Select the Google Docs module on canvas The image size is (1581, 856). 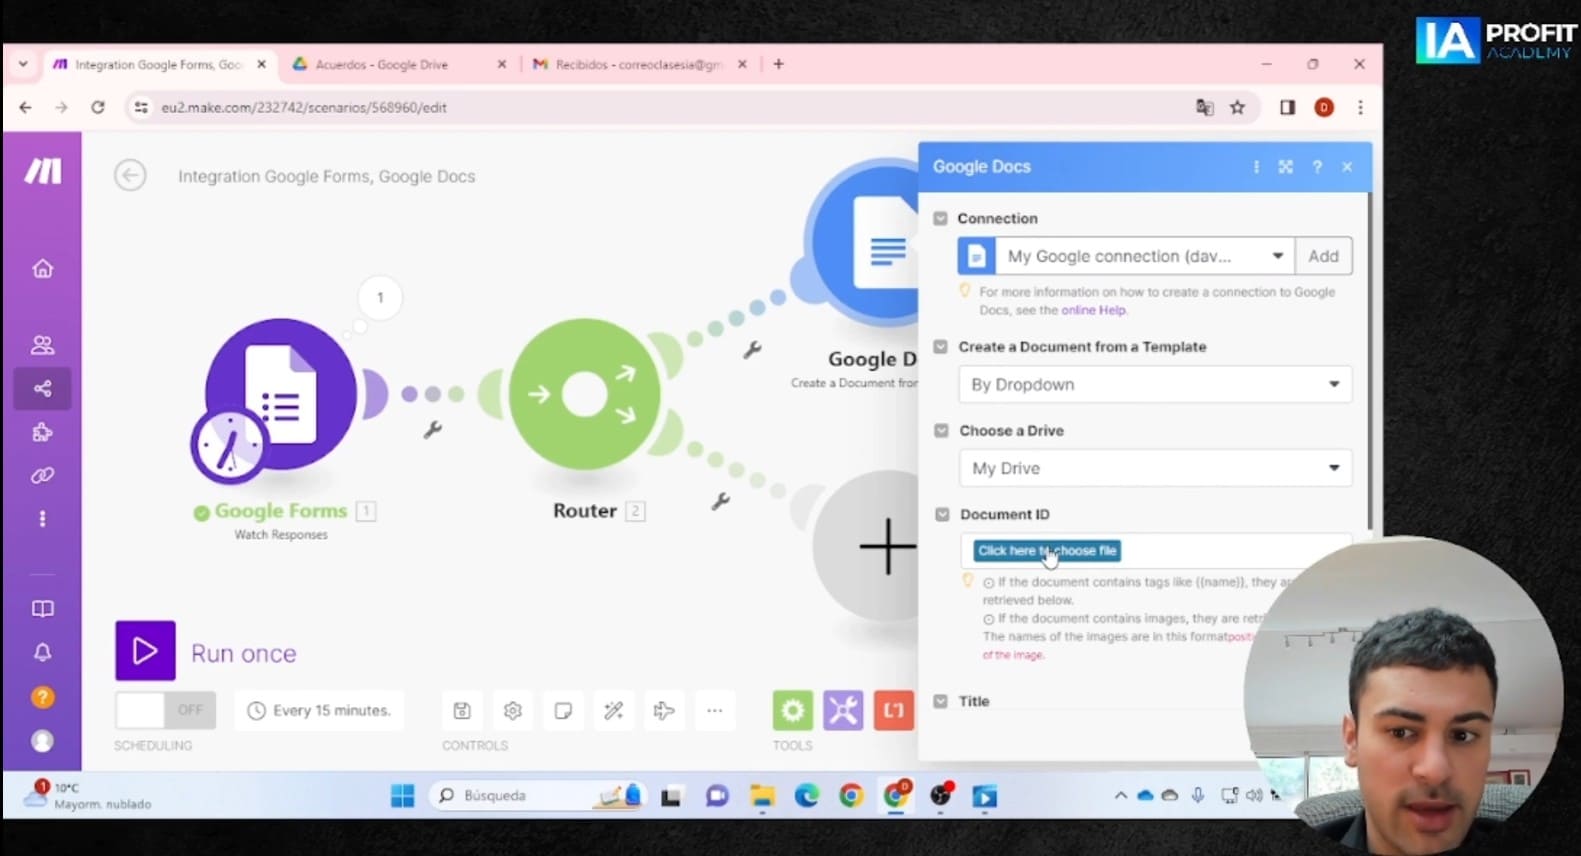[x=866, y=242]
